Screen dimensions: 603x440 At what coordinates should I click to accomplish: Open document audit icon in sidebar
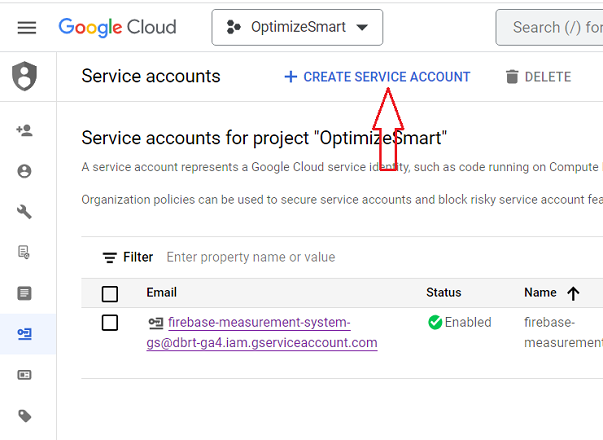[24, 252]
